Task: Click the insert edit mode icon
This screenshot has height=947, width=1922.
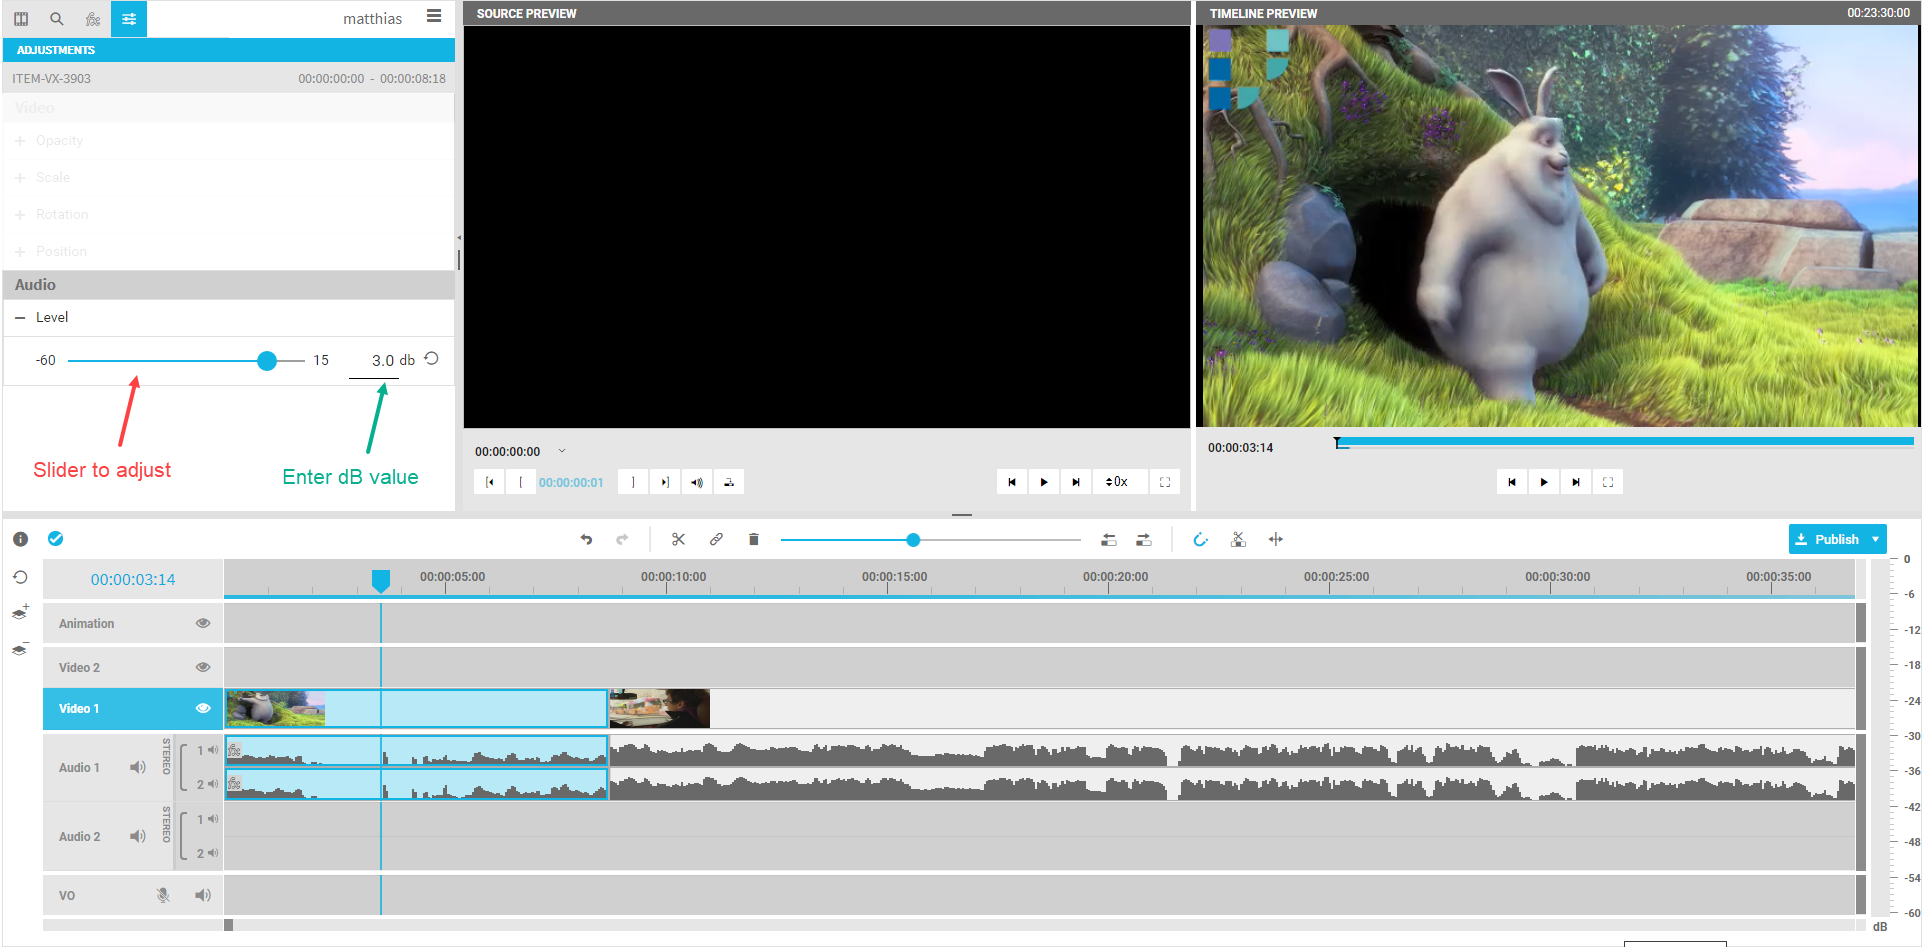Action: (1109, 540)
